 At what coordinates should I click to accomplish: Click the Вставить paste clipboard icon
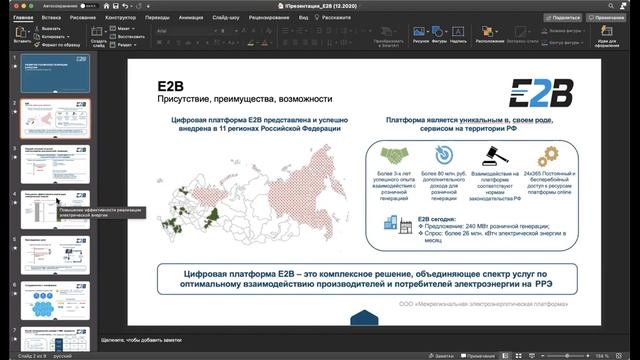20,32
